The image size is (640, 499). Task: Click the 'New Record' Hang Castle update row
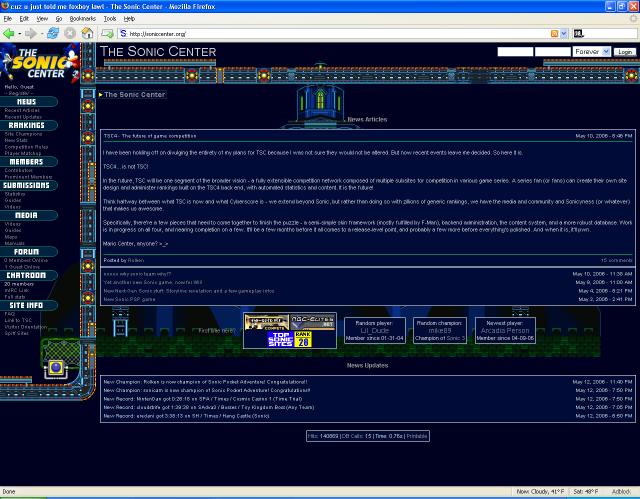coord(186,416)
